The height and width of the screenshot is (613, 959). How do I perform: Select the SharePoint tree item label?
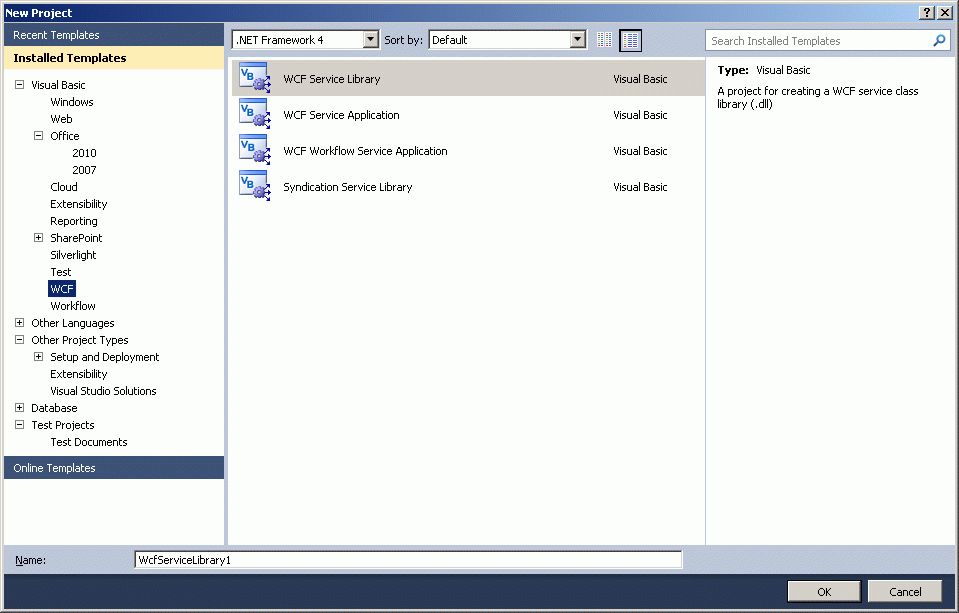click(x=76, y=238)
